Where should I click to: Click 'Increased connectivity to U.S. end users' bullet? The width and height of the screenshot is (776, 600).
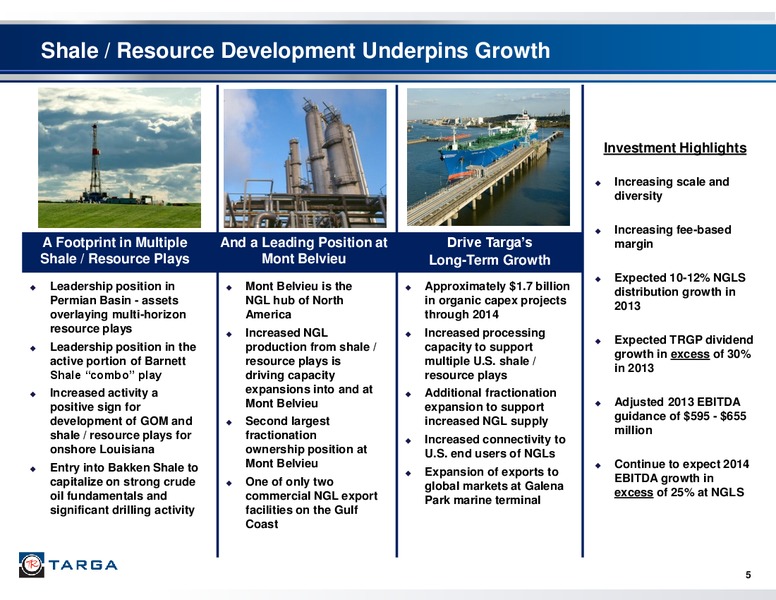pyautogui.click(x=494, y=447)
